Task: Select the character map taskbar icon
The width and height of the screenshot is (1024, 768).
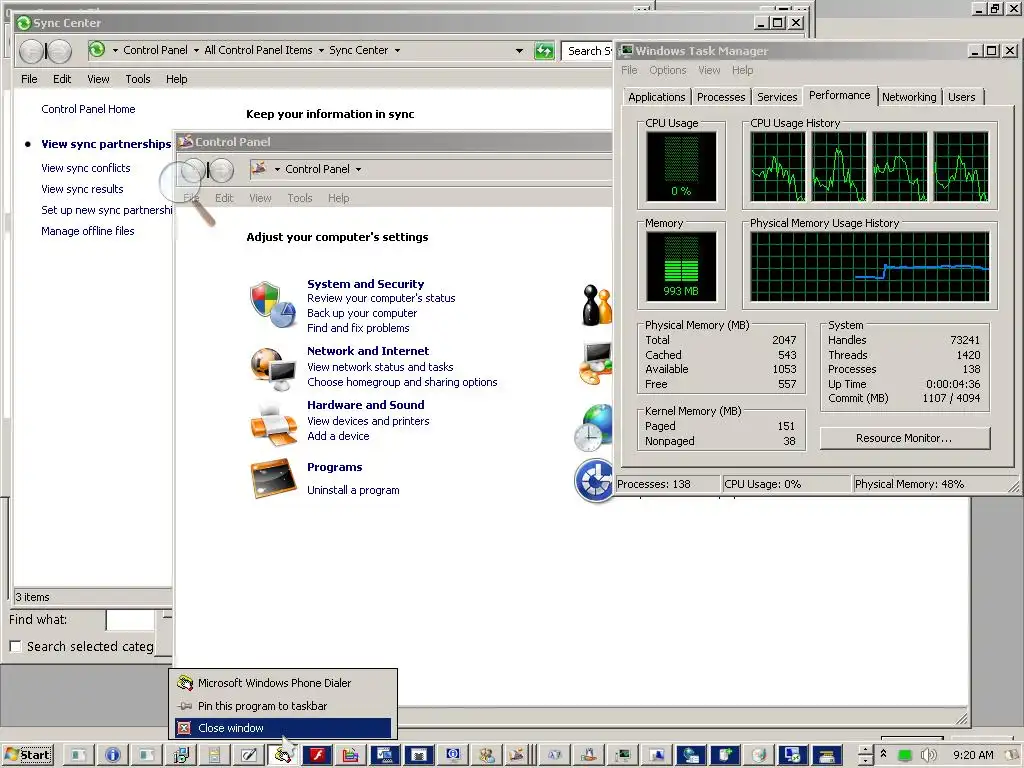Action: (555, 755)
